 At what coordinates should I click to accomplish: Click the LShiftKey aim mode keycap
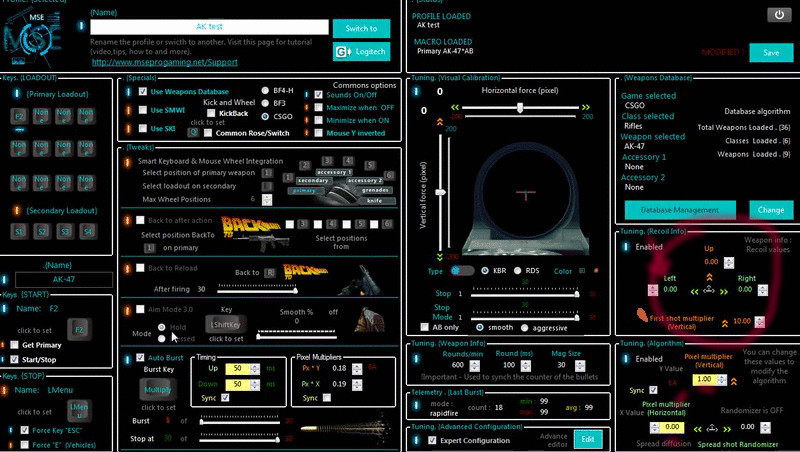coord(226,324)
